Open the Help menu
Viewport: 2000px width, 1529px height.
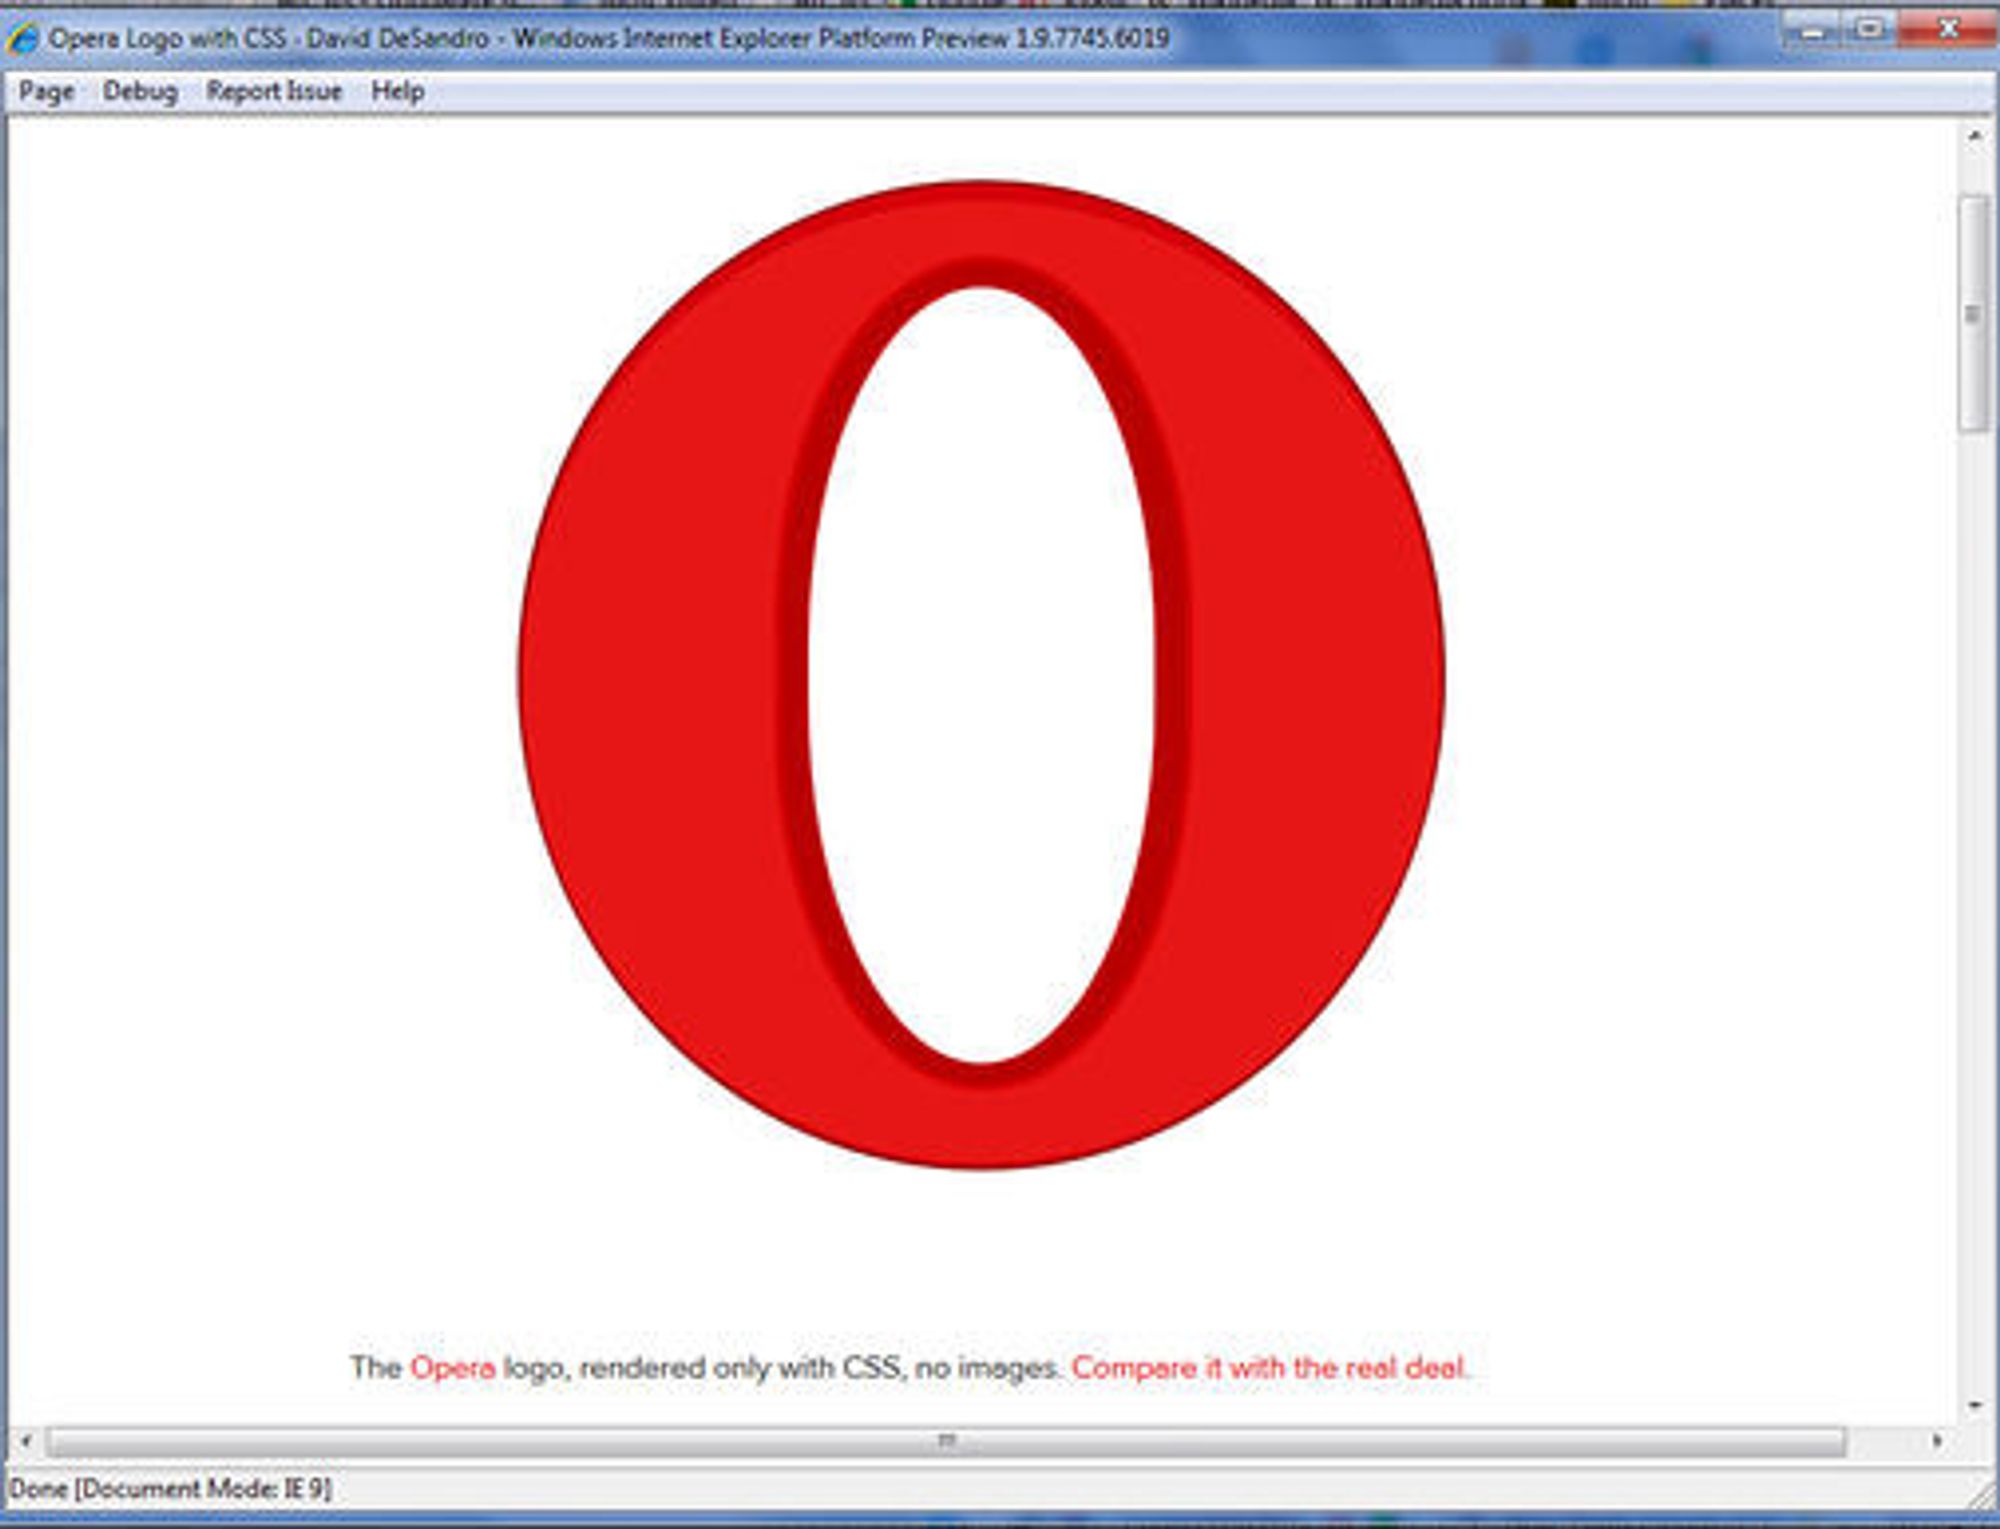[x=397, y=92]
